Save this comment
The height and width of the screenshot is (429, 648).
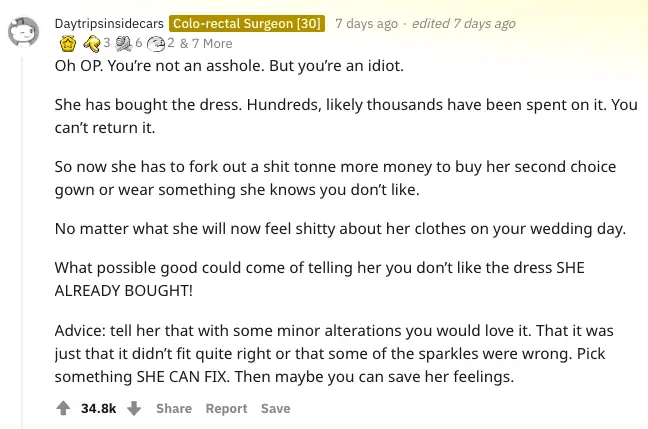pyautogui.click(x=275, y=408)
